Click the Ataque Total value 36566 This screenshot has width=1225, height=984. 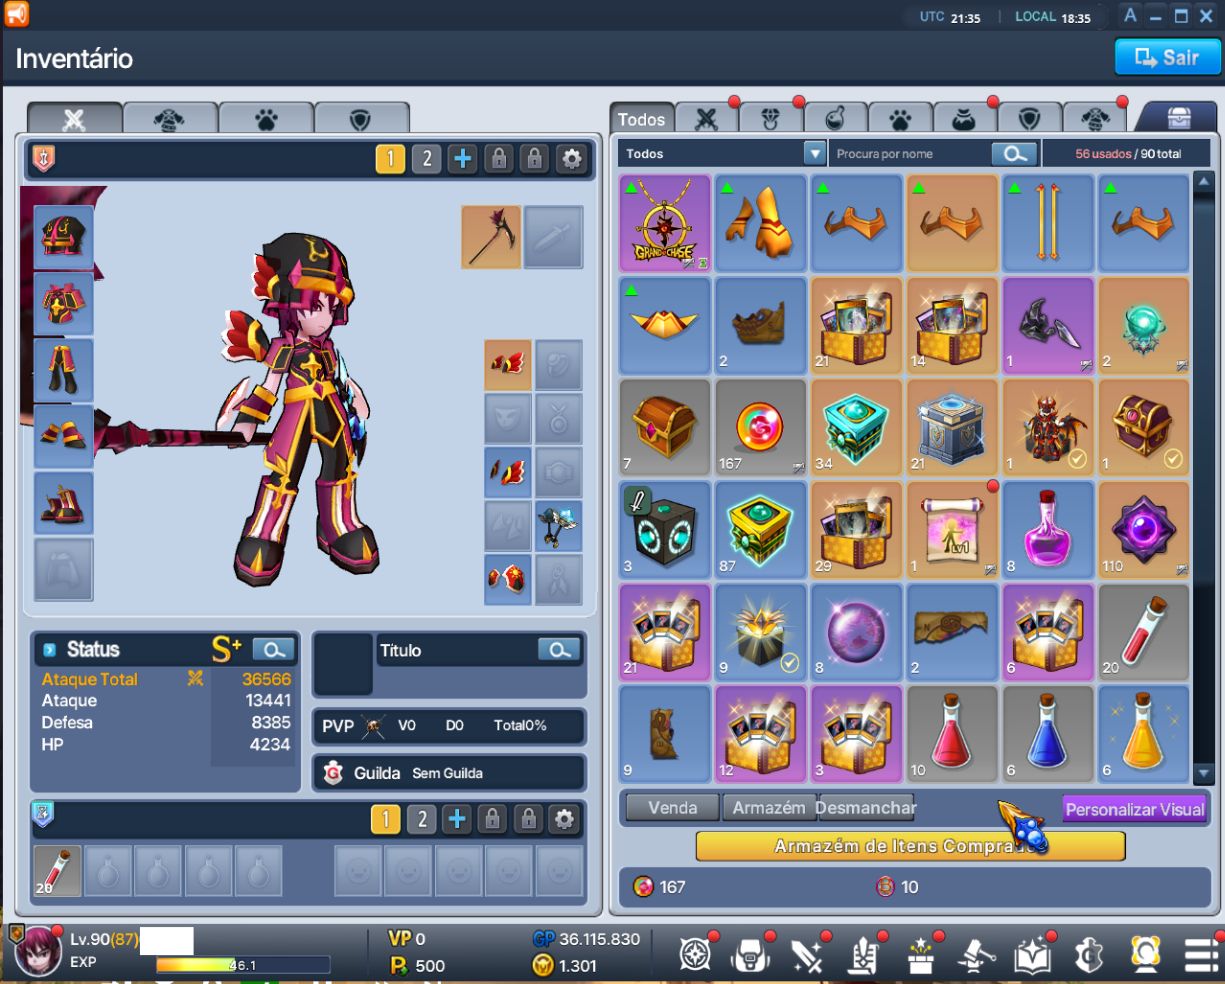pyautogui.click(x=266, y=679)
